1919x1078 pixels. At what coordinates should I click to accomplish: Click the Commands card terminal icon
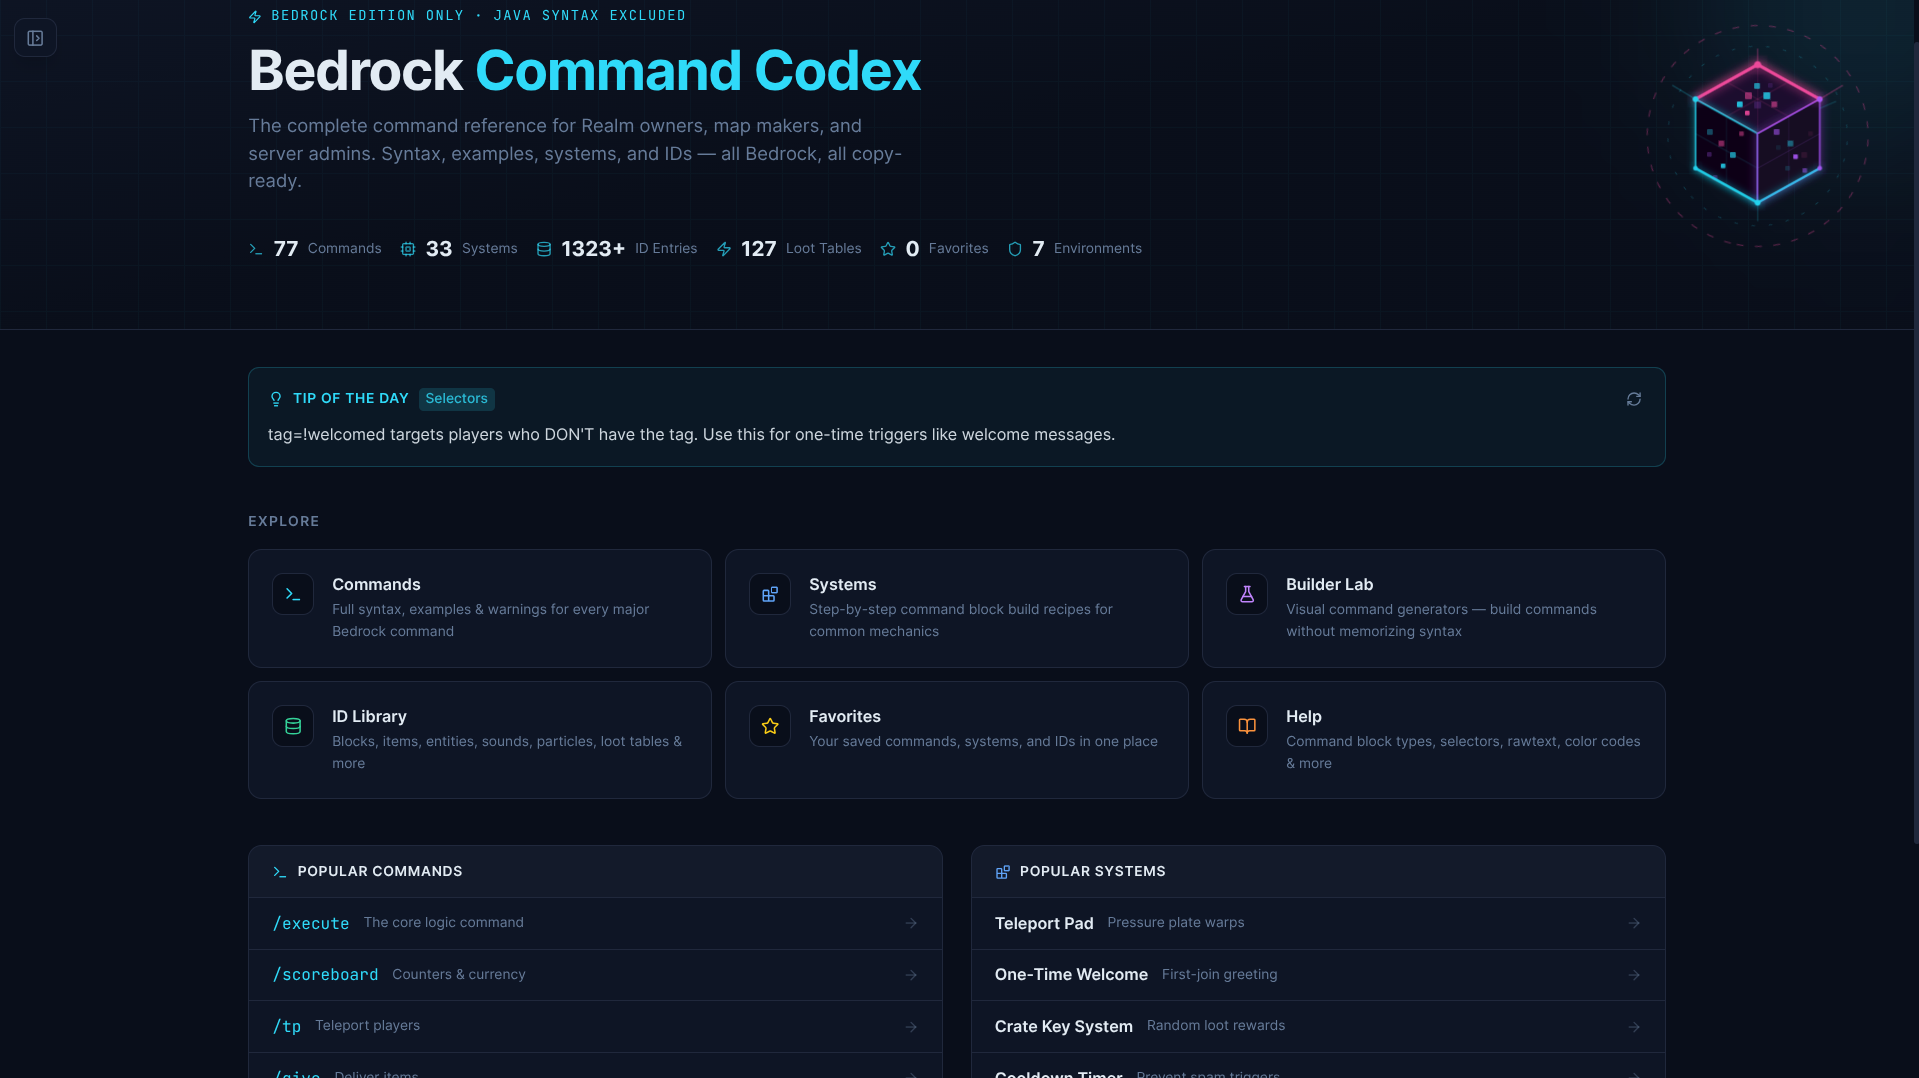click(x=293, y=594)
